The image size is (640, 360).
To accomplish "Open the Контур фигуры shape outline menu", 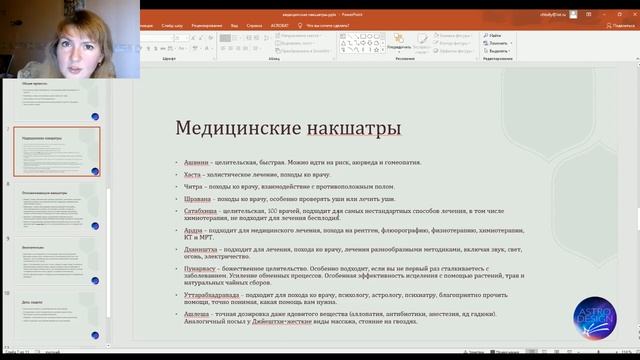I will pyautogui.click(x=452, y=43).
